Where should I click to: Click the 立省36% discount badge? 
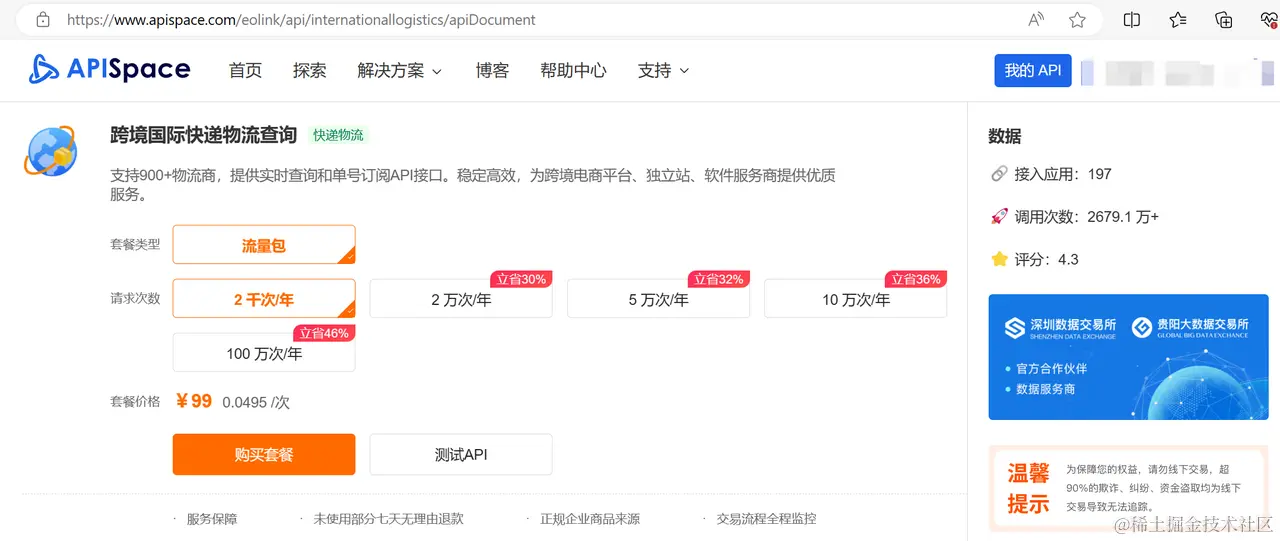click(x=916, y=279)
